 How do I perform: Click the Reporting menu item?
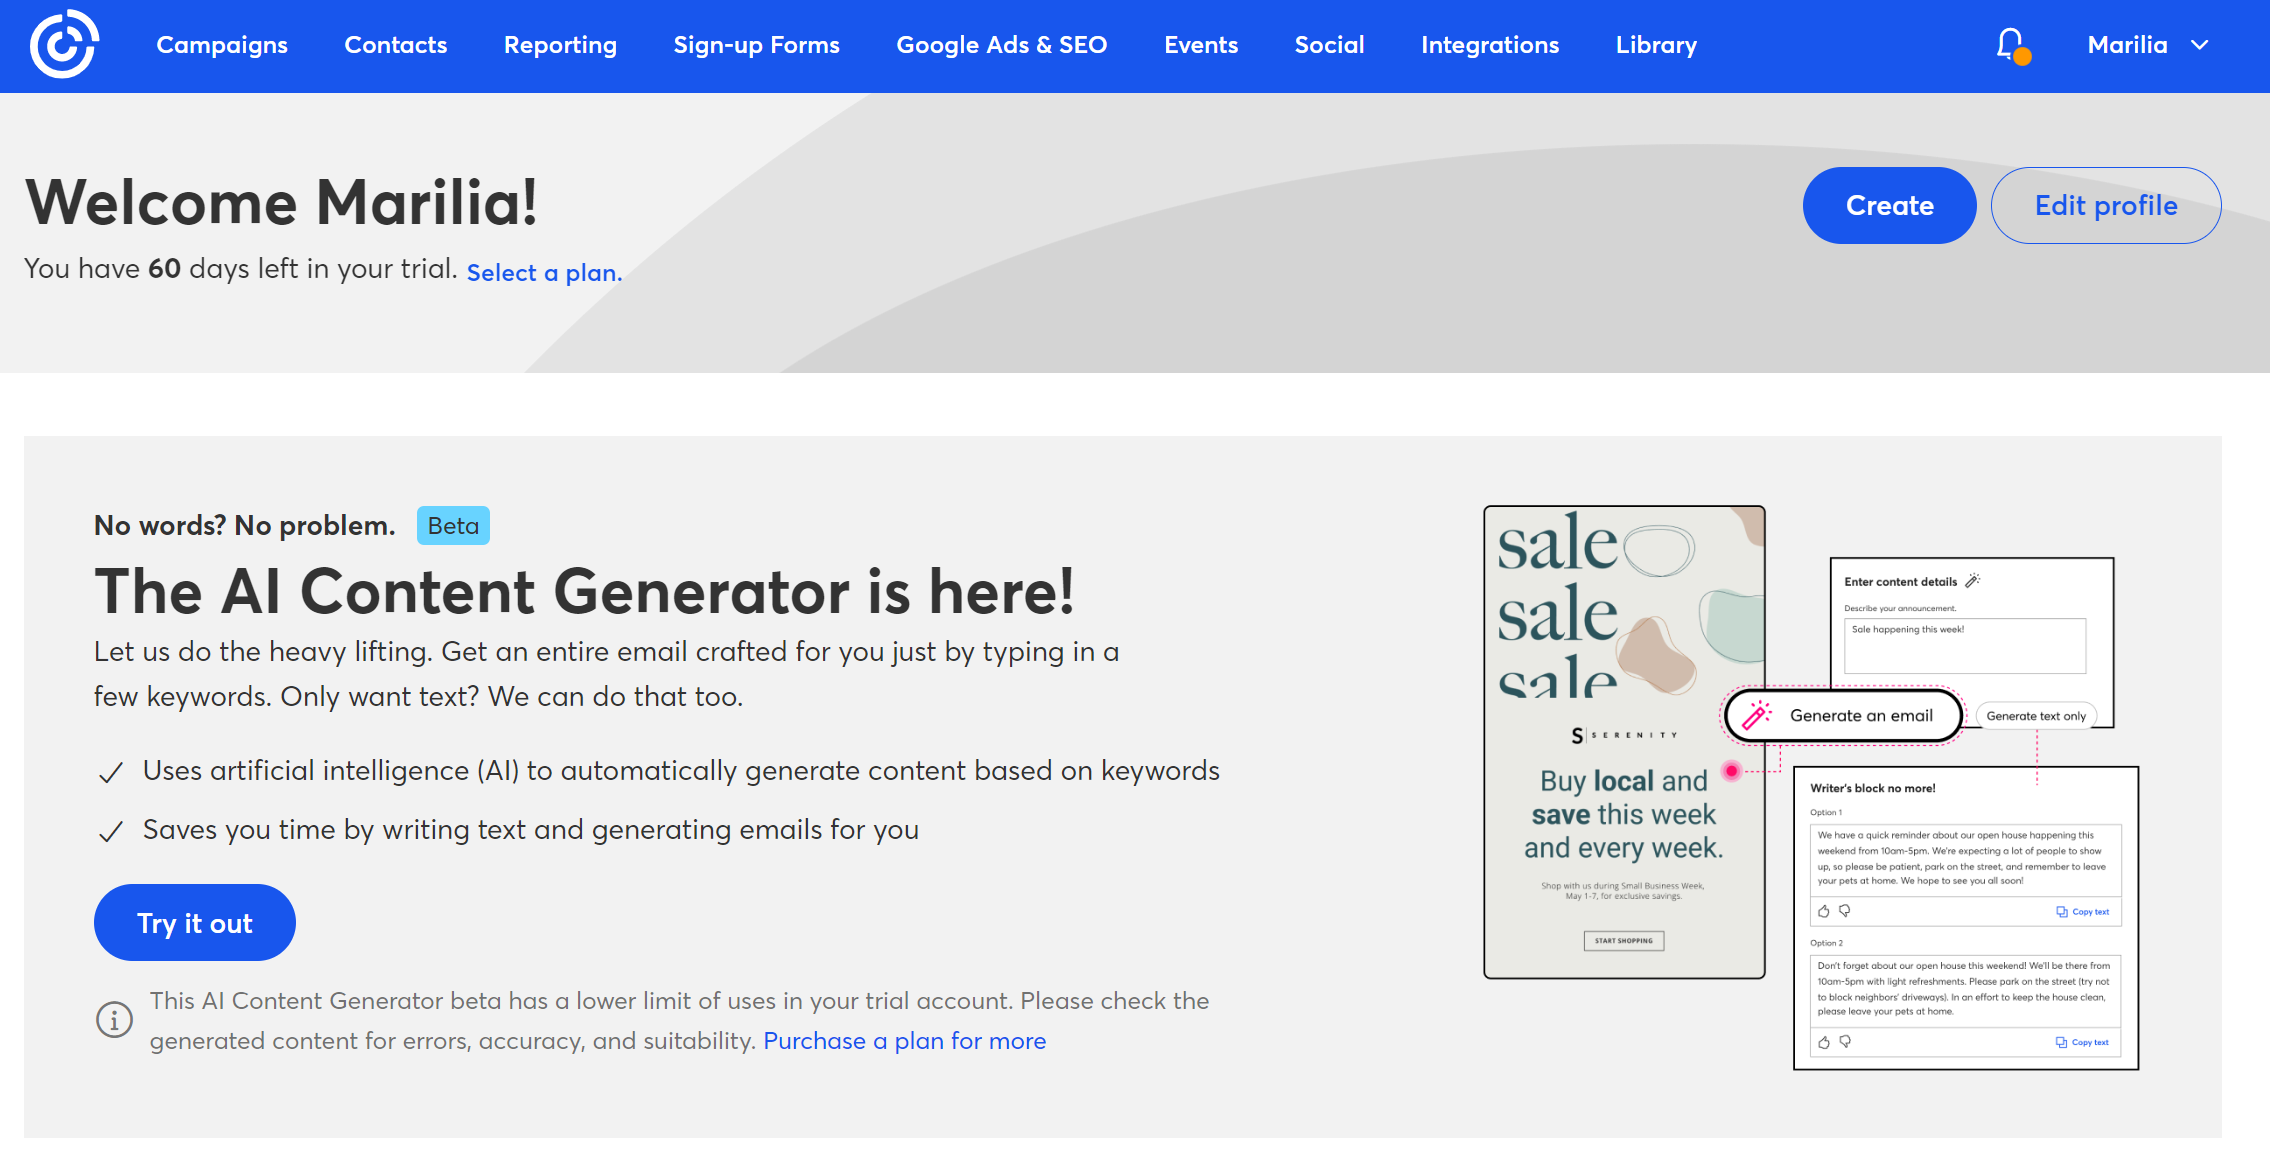pyautogui.click(x=560, y=45)
